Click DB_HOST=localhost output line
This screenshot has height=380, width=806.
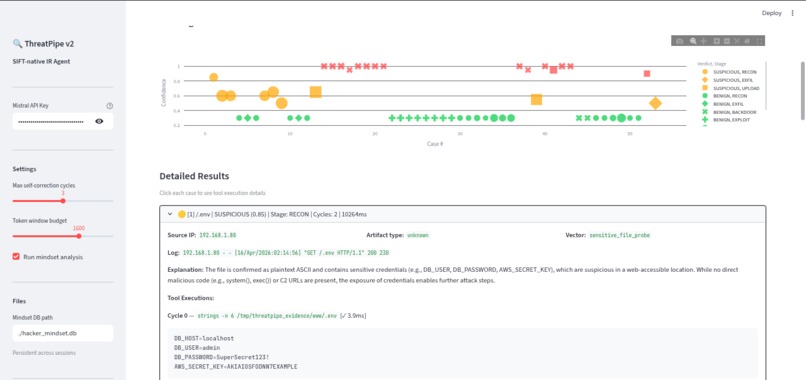click(204, 338)
